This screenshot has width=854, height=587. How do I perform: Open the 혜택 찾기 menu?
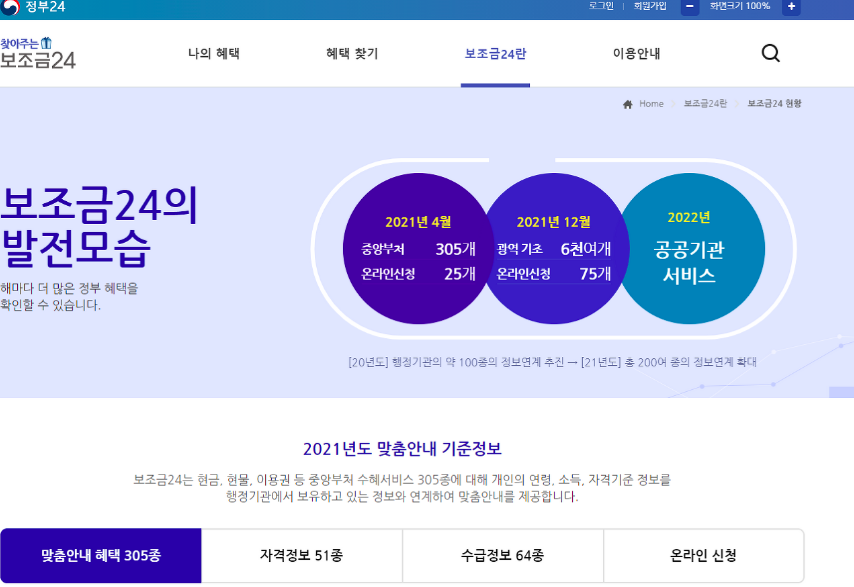click(352, 53)
